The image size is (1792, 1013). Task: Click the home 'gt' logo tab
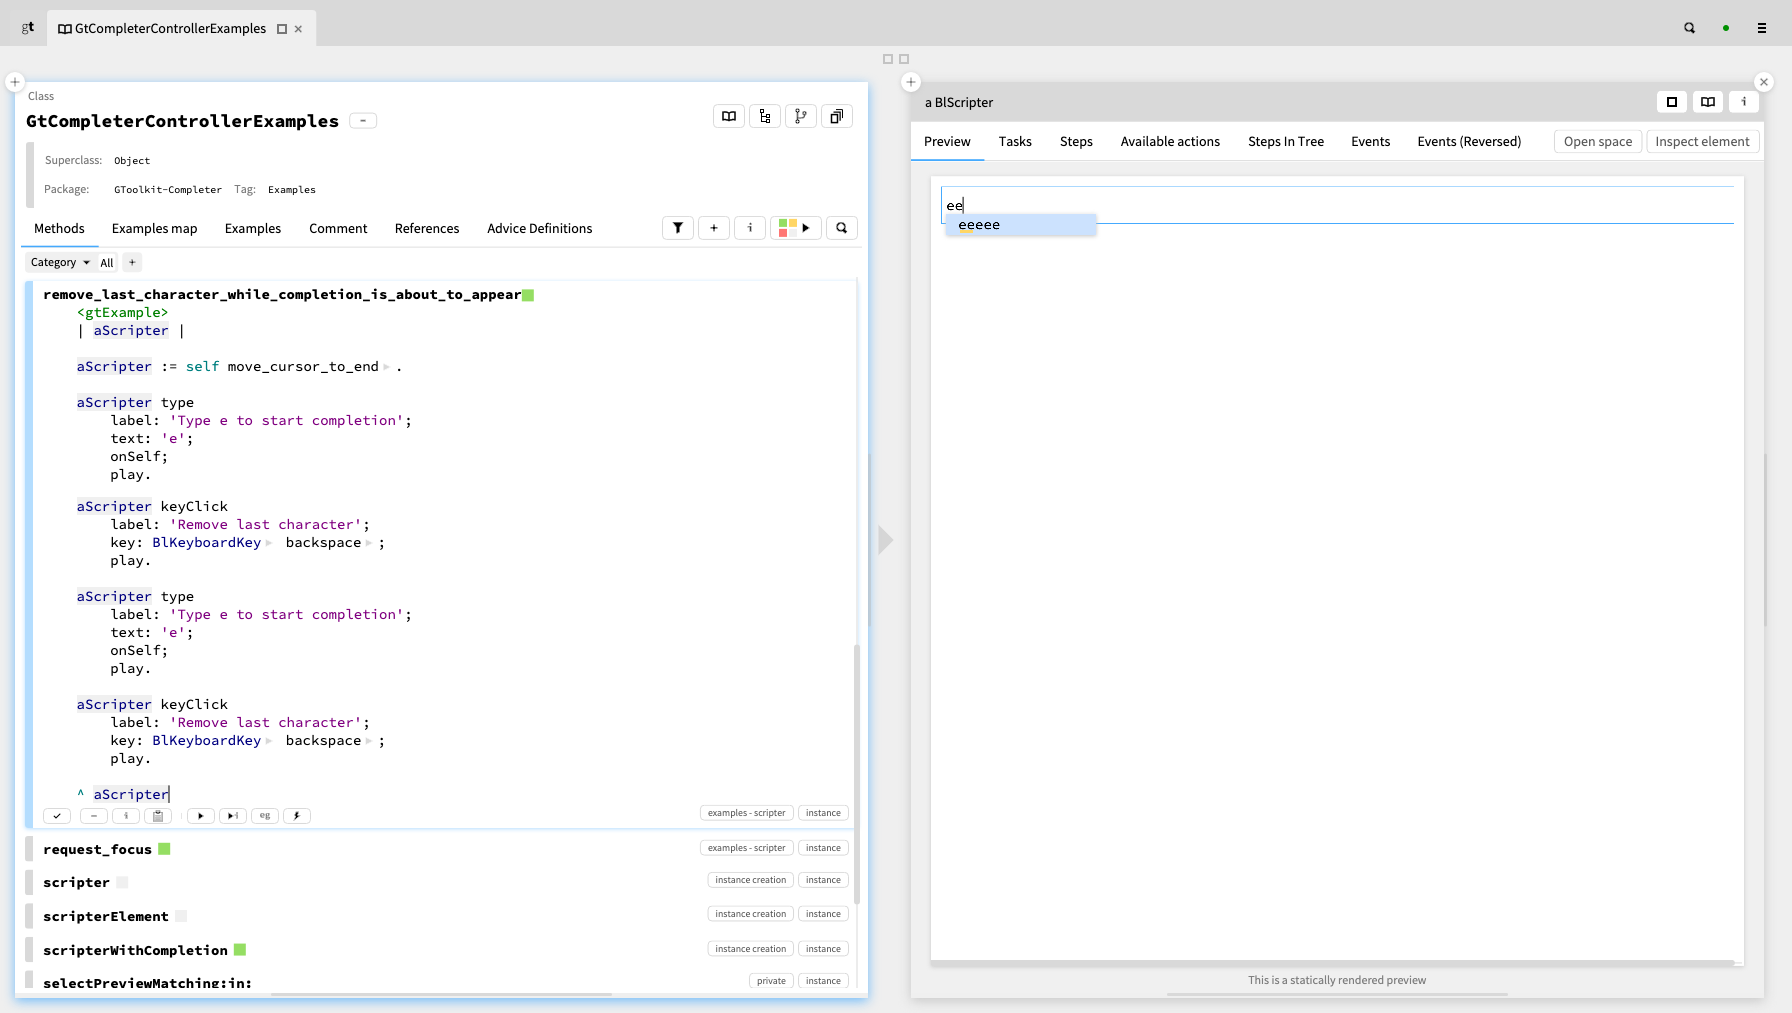[x=28, y=27]
